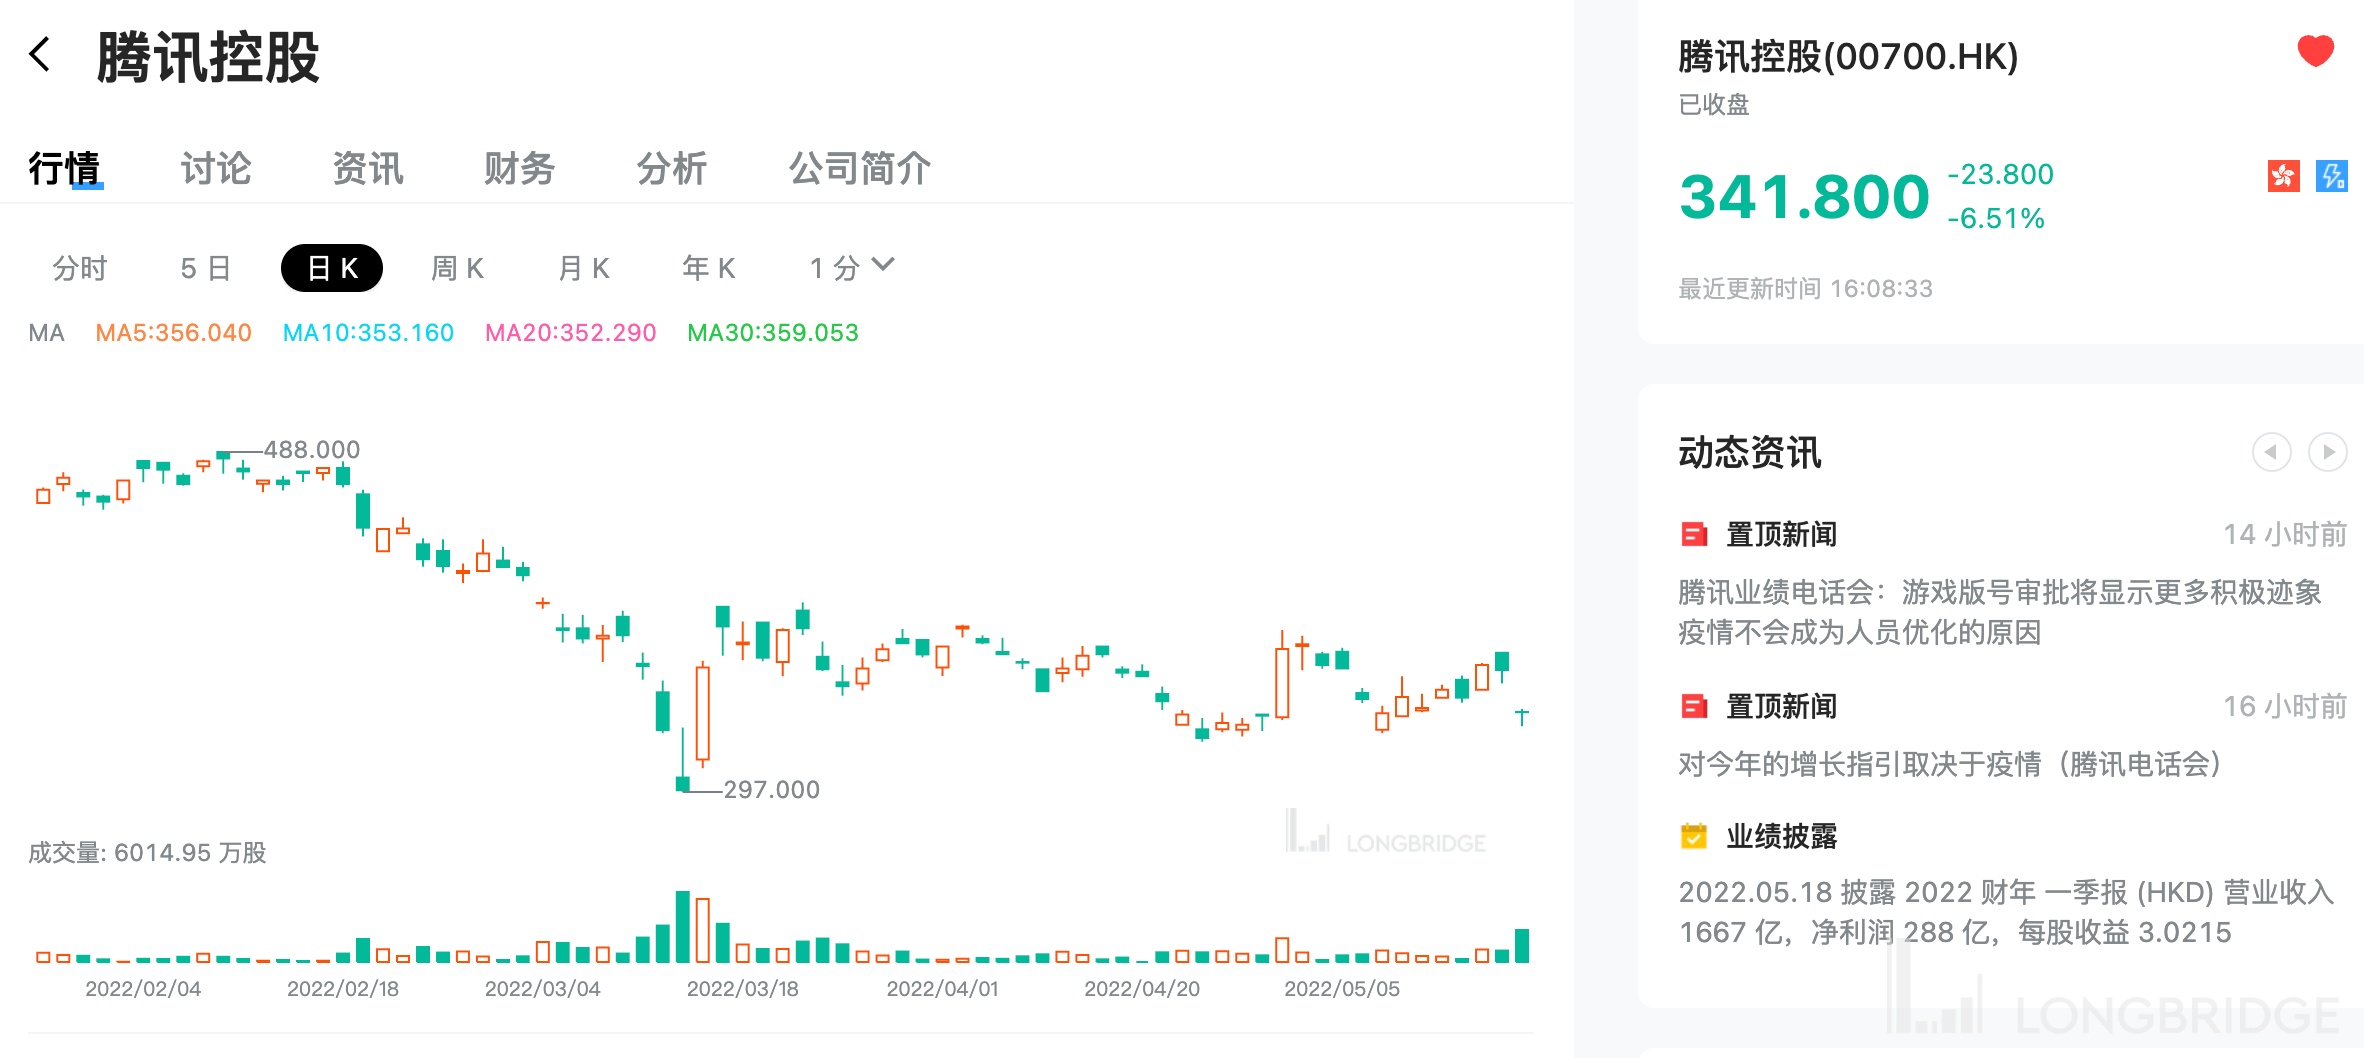Click the MA10:353.160 value
2364x1058 pixels.
368,333
